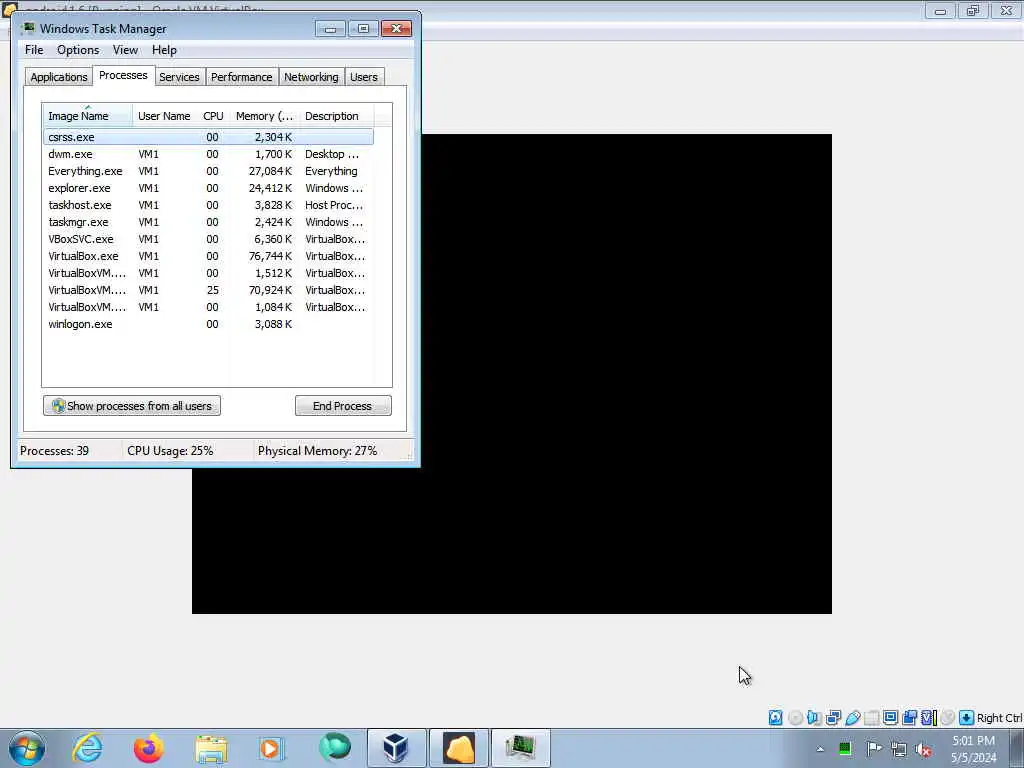Launch Internet Explorer from the taskbar
The image size is (1024, 768).
tap(87, 748)
